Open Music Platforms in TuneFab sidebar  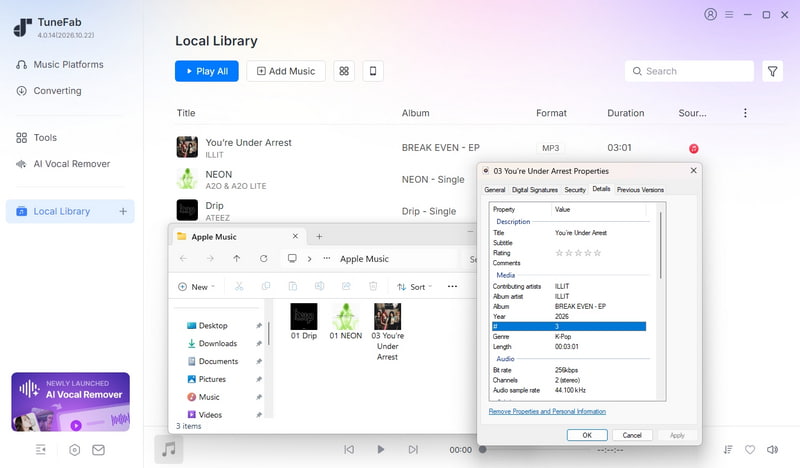coord(60,64)
